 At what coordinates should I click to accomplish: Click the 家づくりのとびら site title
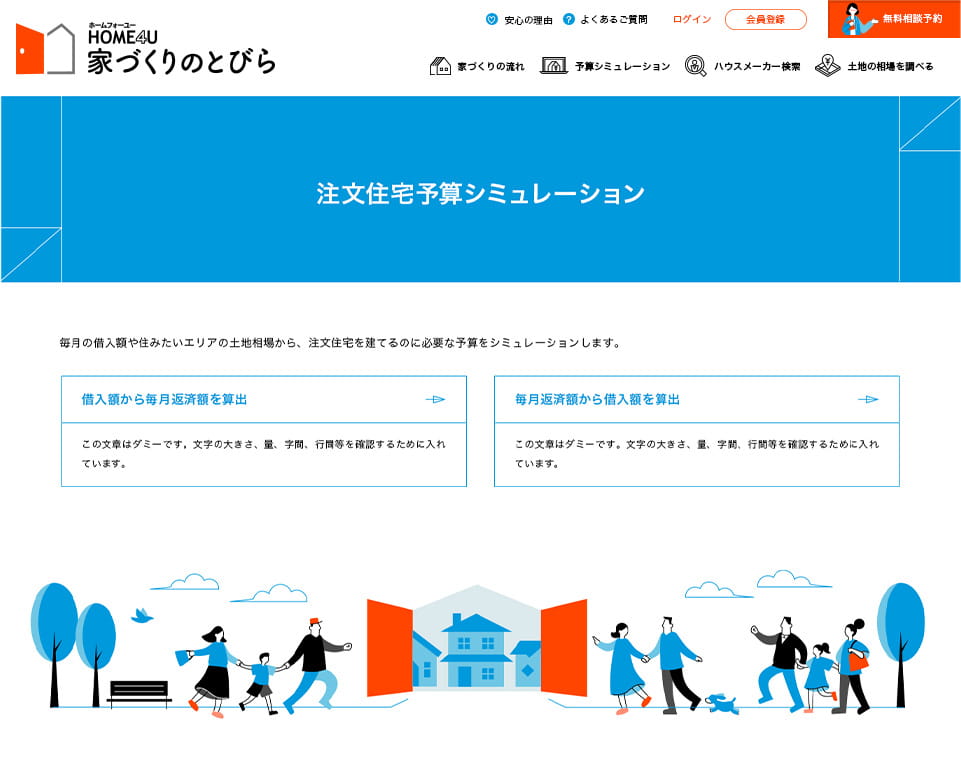coord(181,63)
